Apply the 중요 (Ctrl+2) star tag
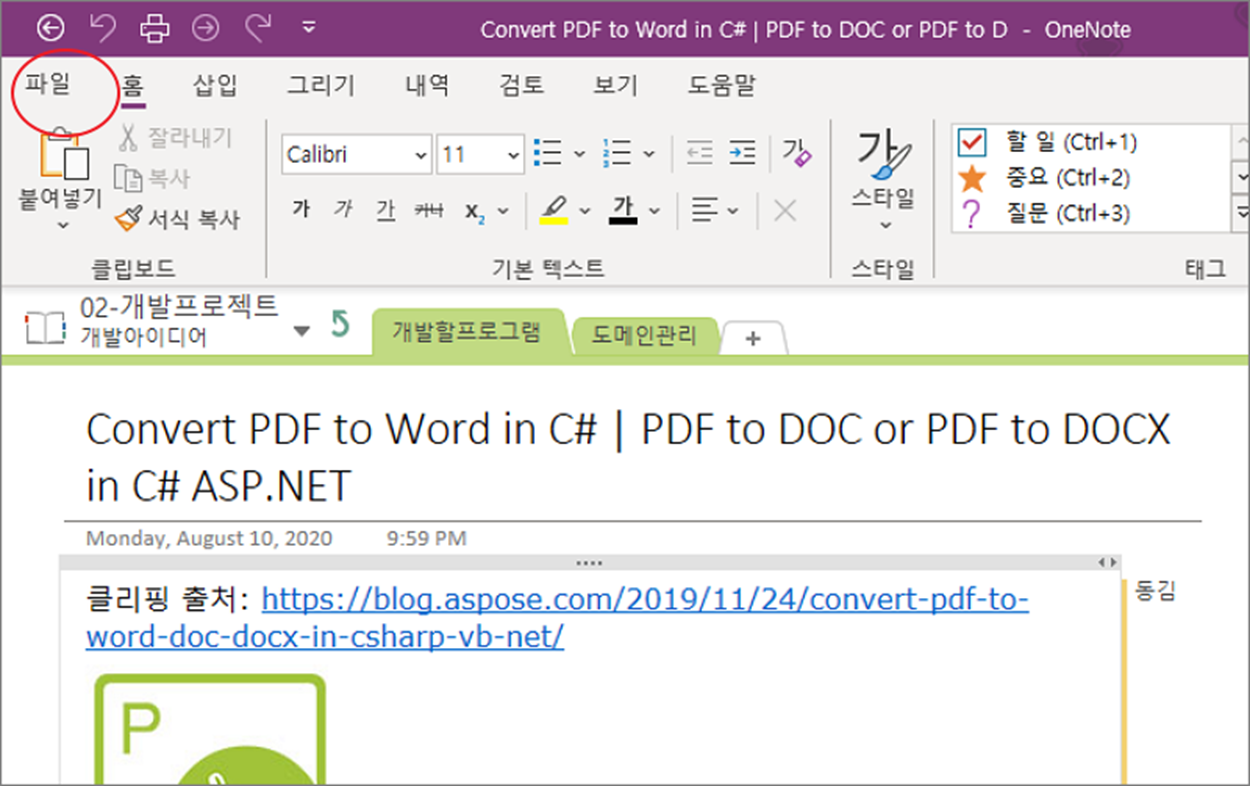Viewport: 1250px width, 786px height. (x=1044, y=178)
